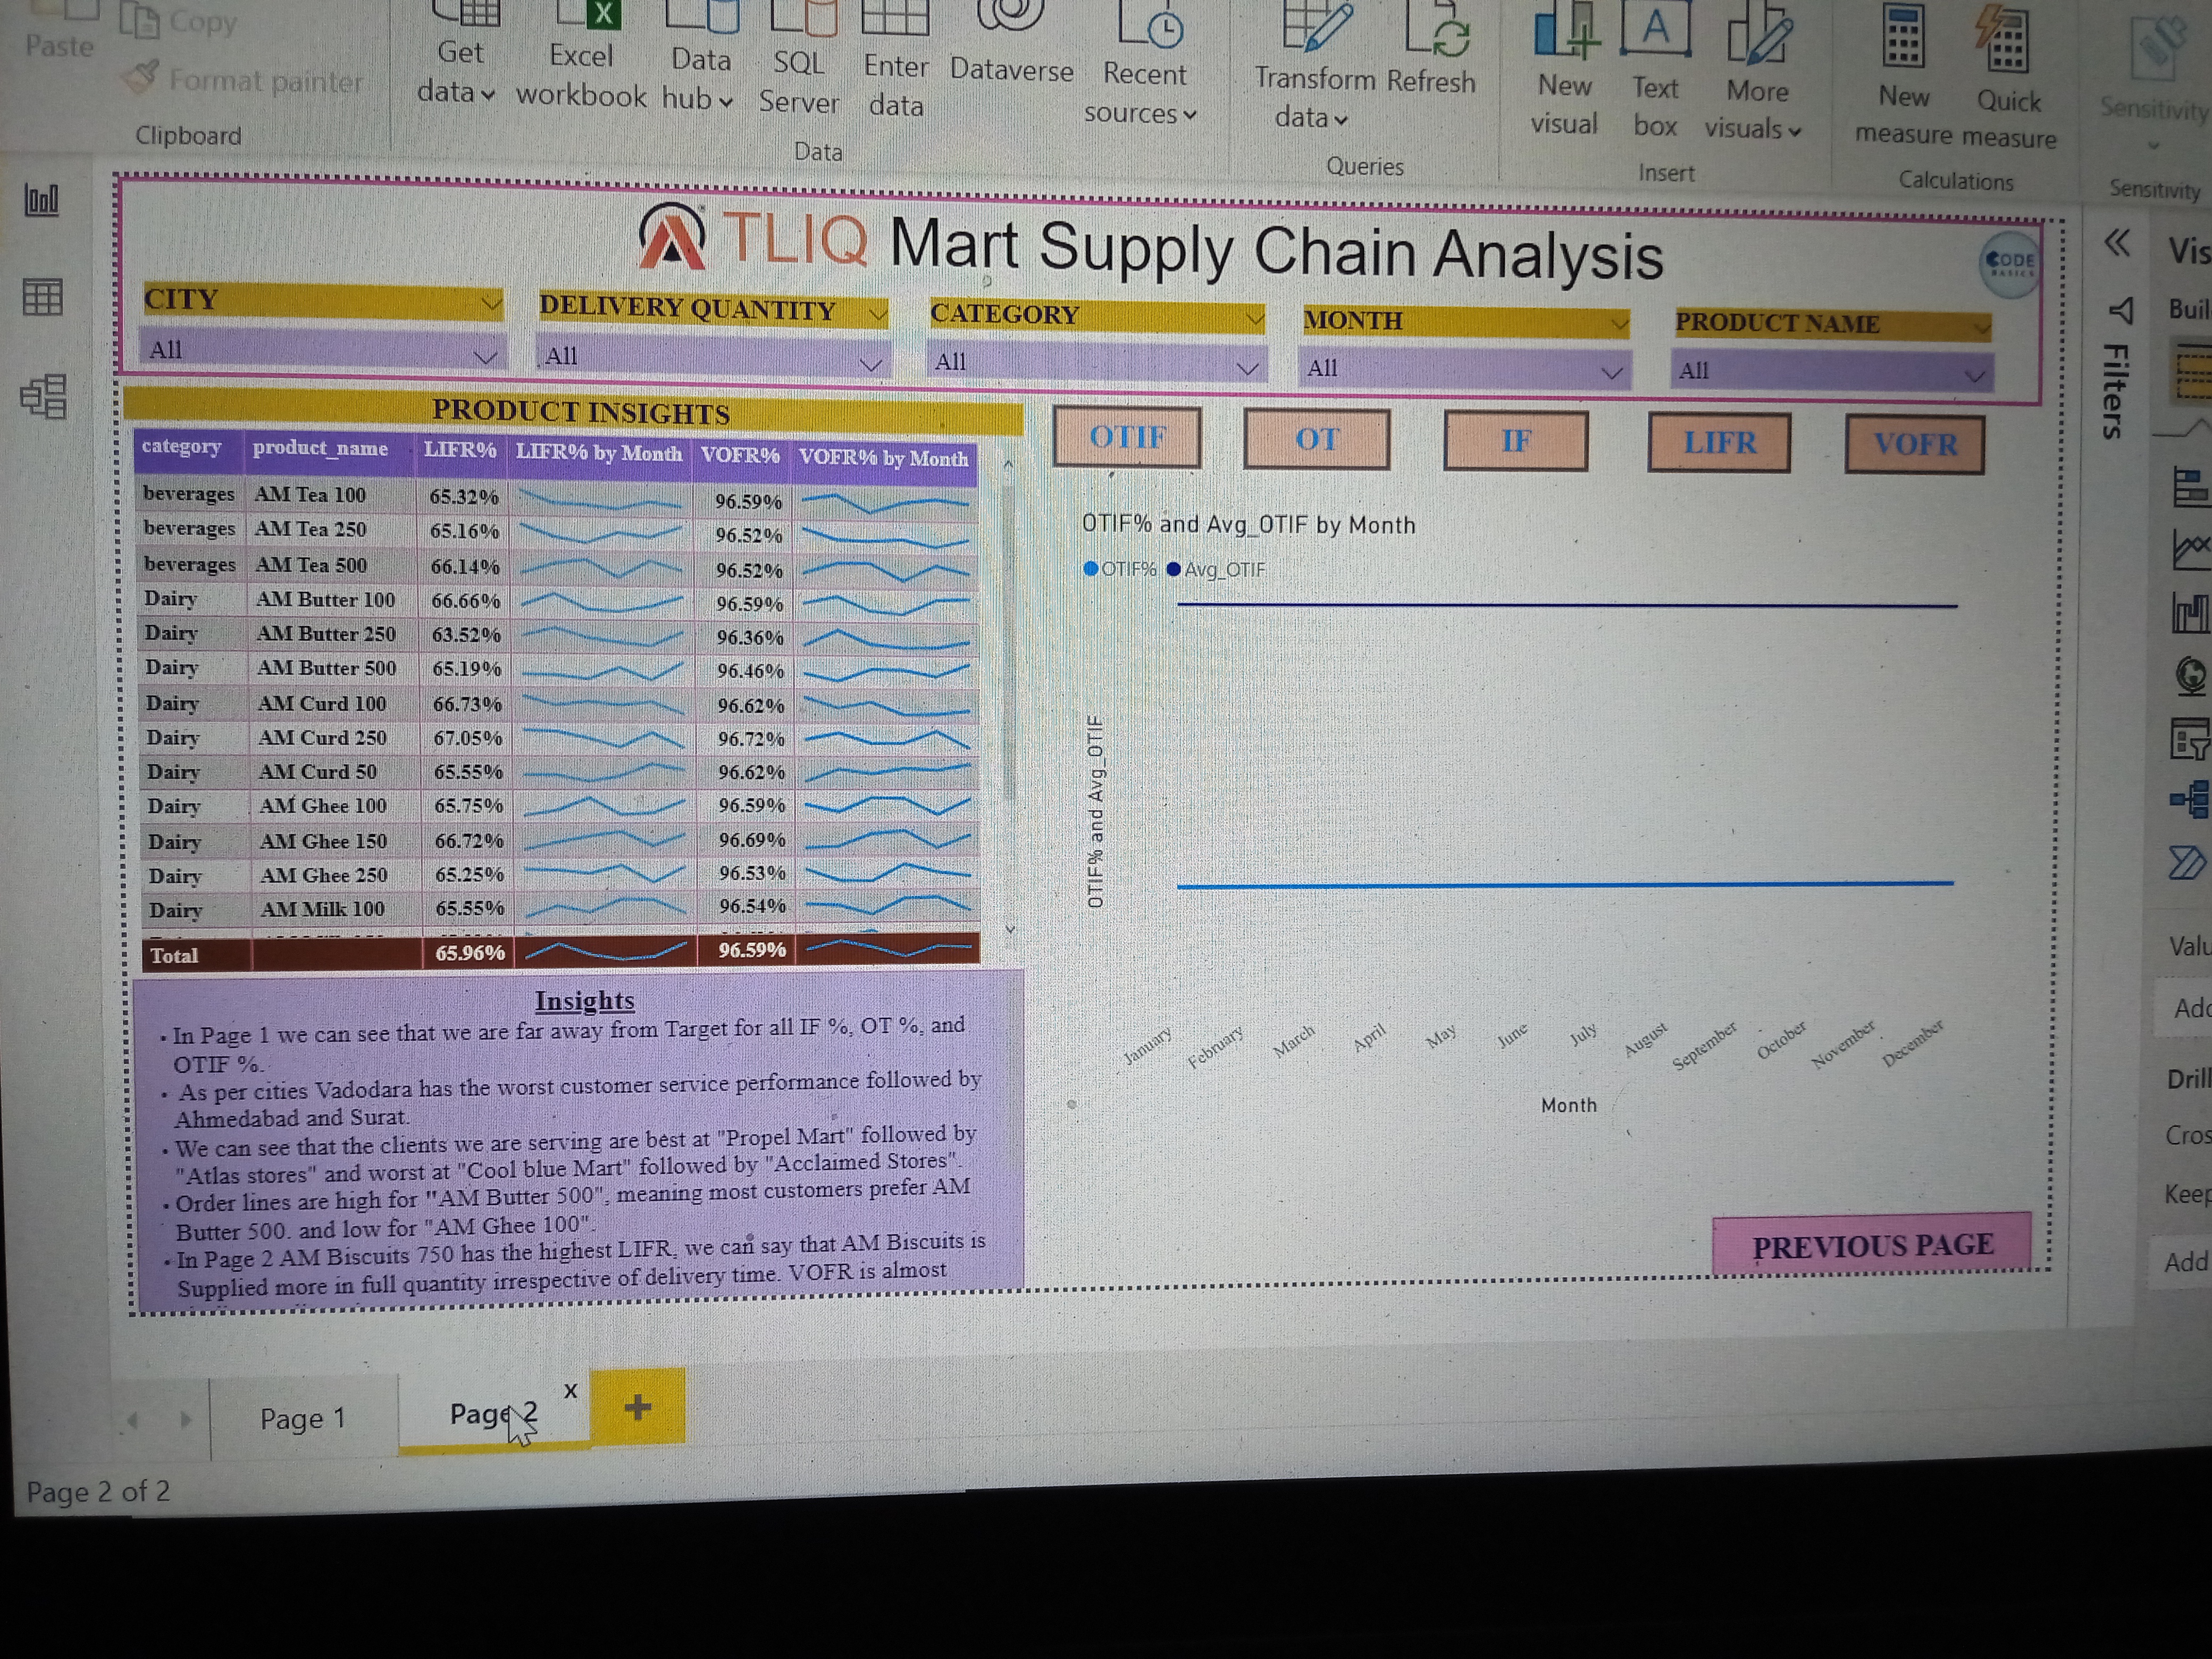Viewport: 2212px width, 1659px height.
Task: Add a Text box to the report
Action: point(1655,32)
